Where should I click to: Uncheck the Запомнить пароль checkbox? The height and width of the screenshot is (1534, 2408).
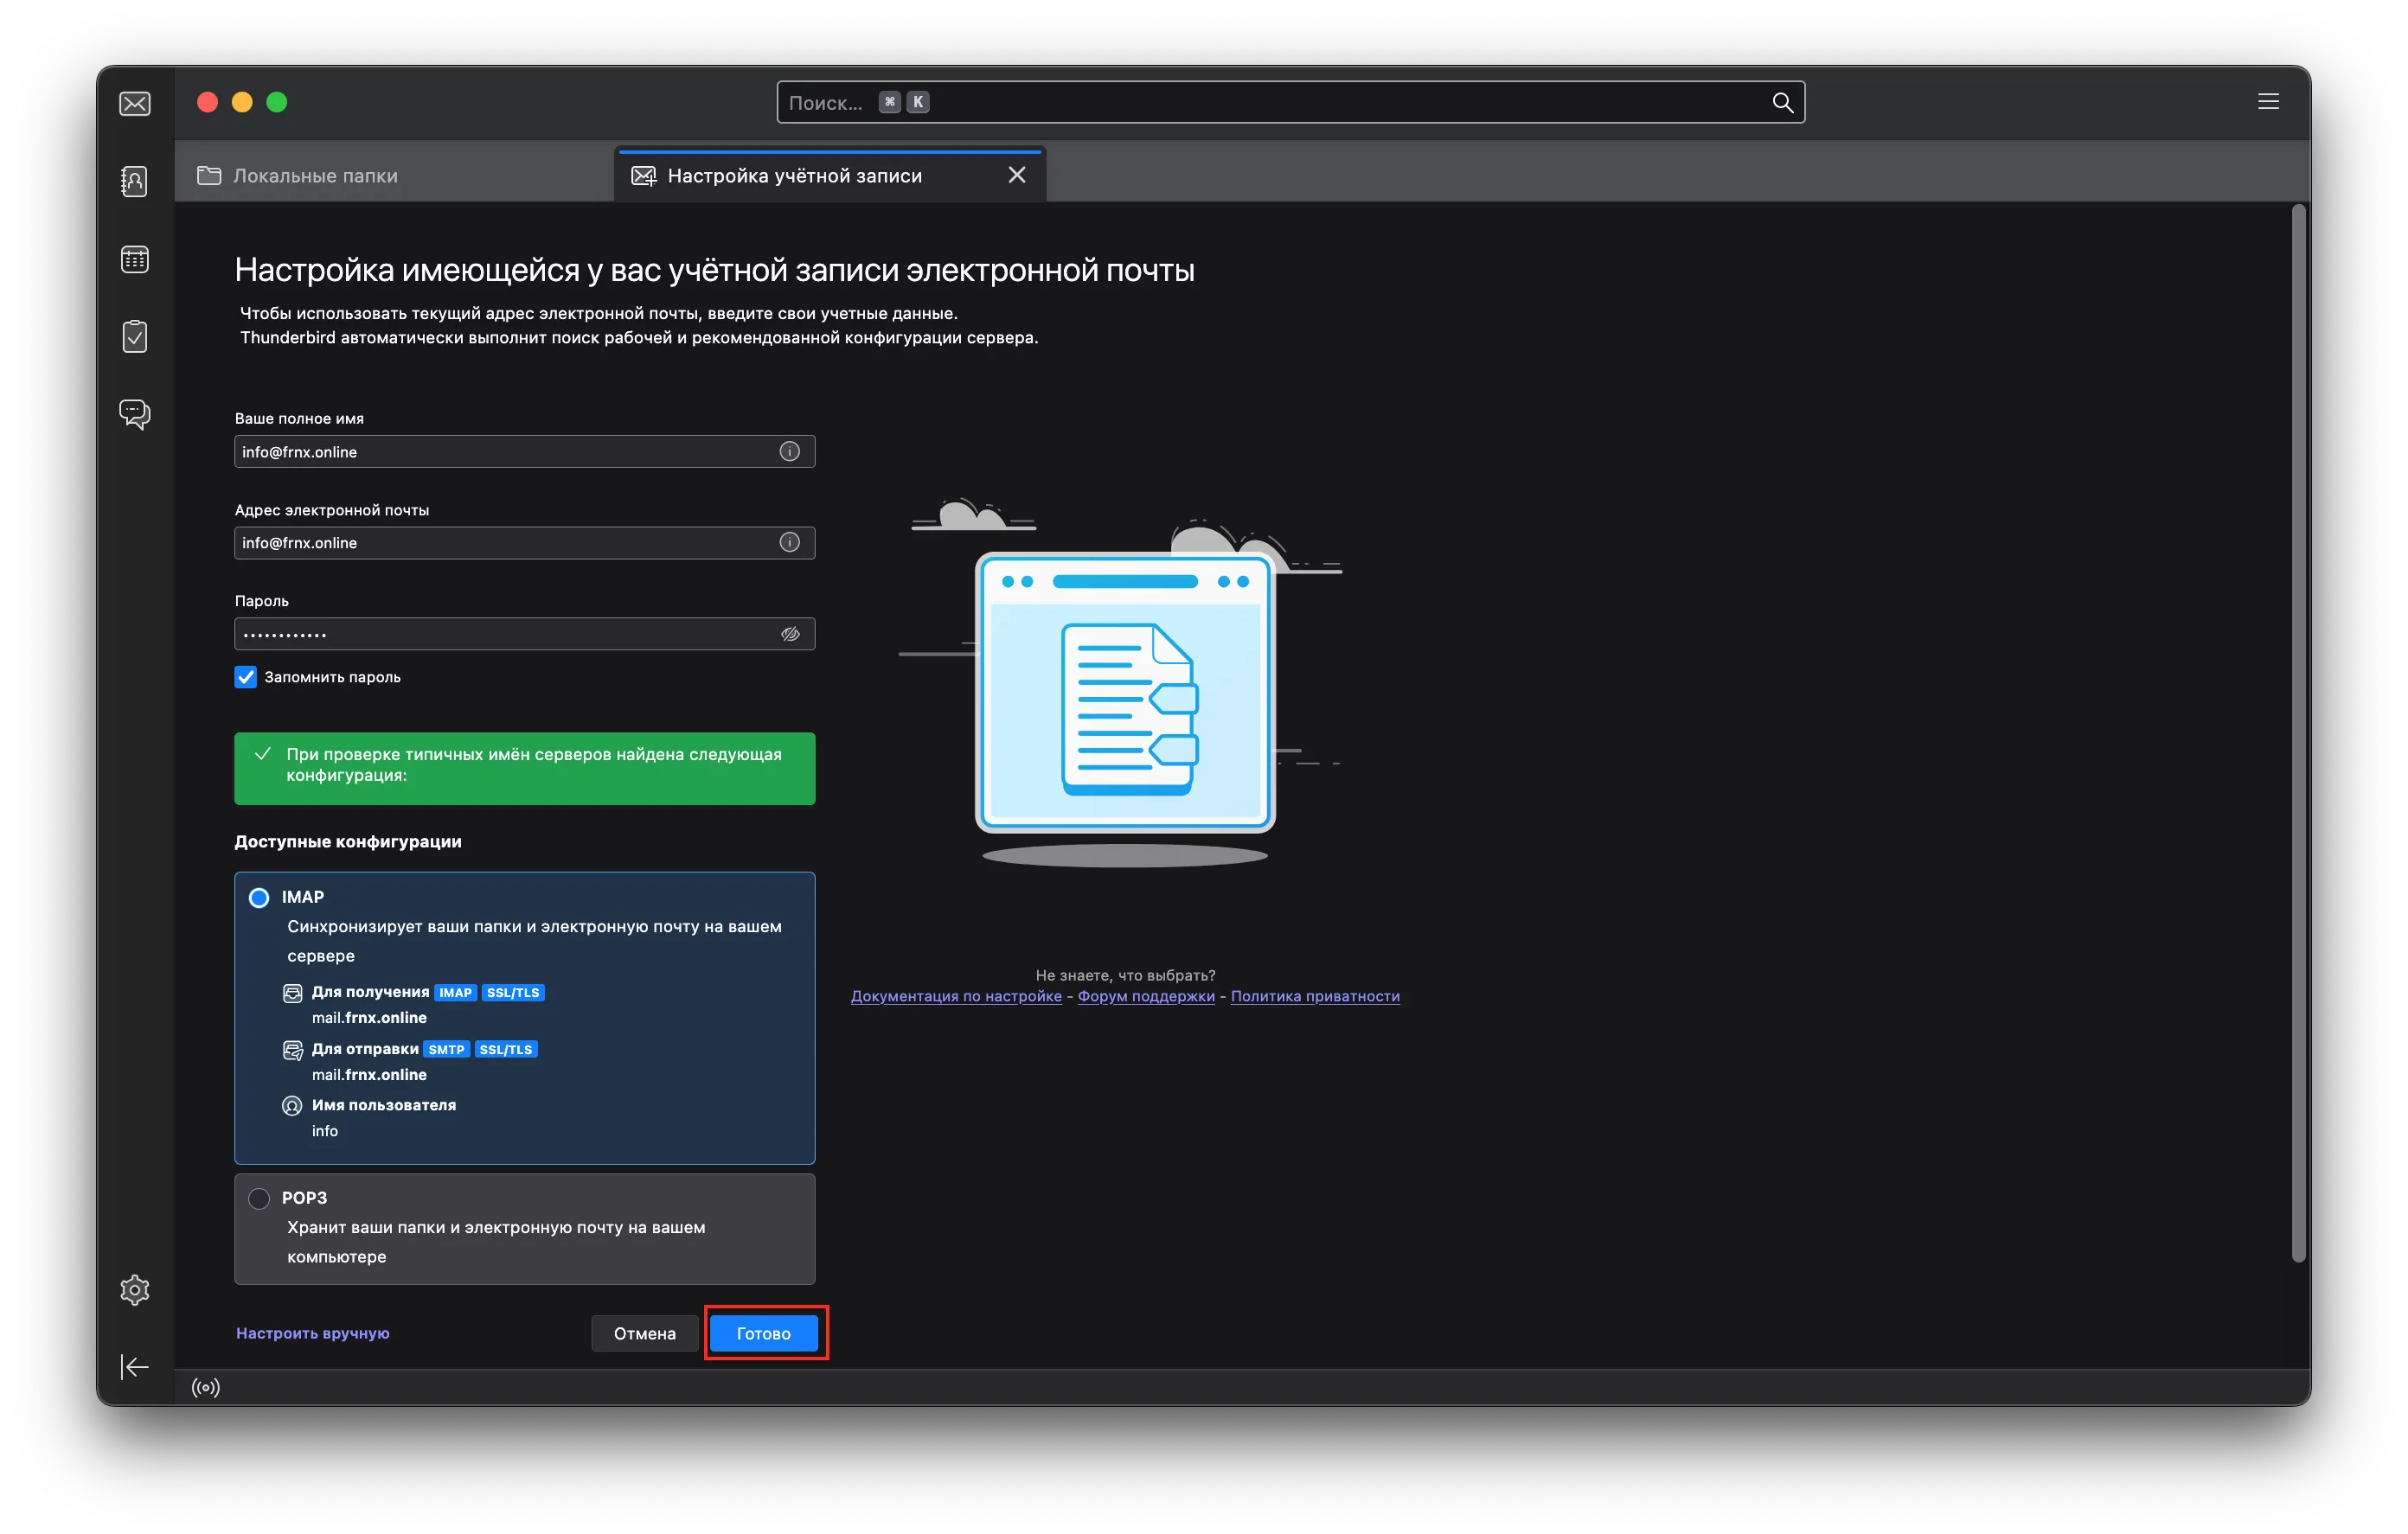point(246,677)
